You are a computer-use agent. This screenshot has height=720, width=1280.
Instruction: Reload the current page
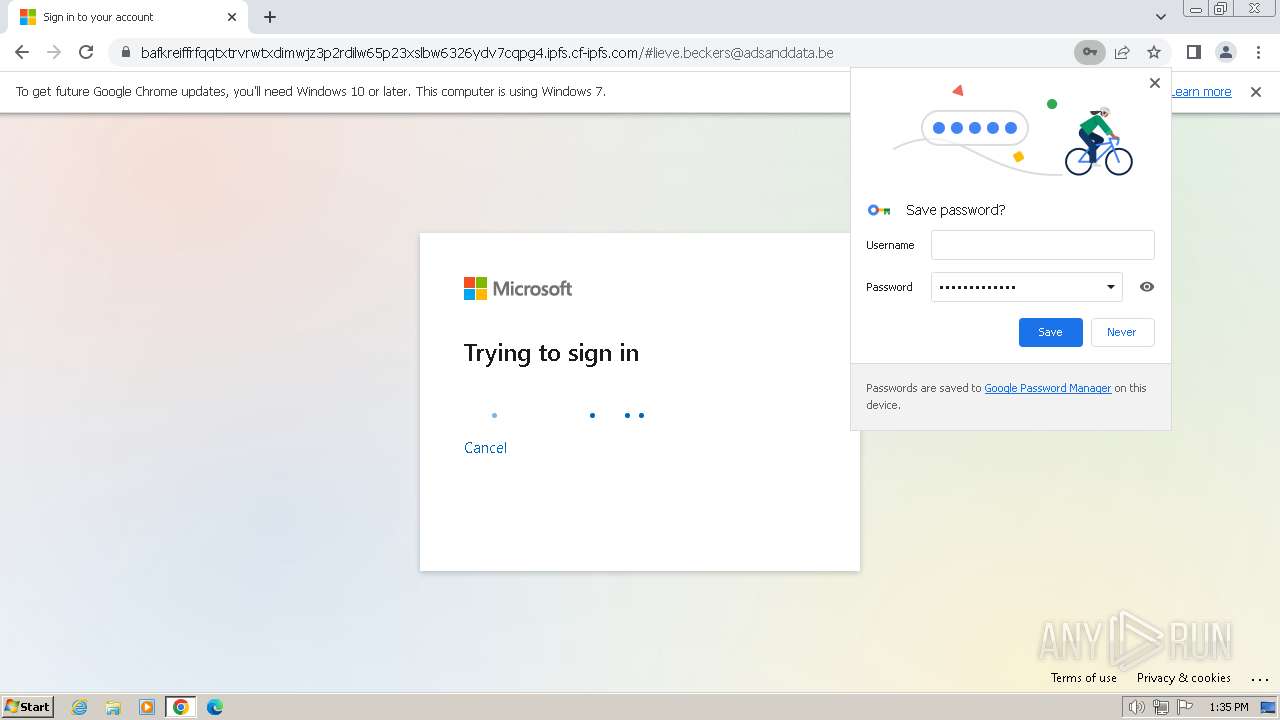coord(86,52)
